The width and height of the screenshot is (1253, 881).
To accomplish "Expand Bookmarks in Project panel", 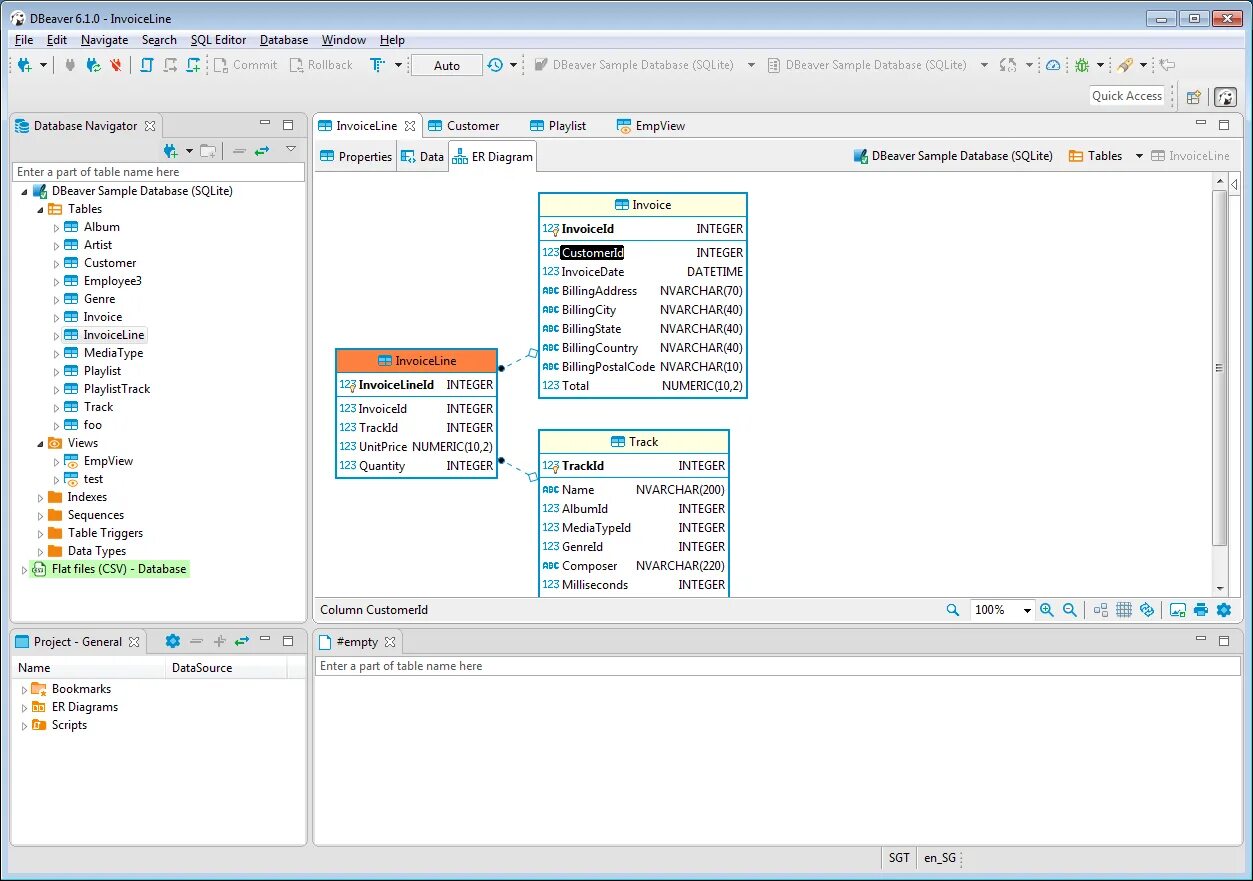I will pyautogui.click(x=25, y=689).
